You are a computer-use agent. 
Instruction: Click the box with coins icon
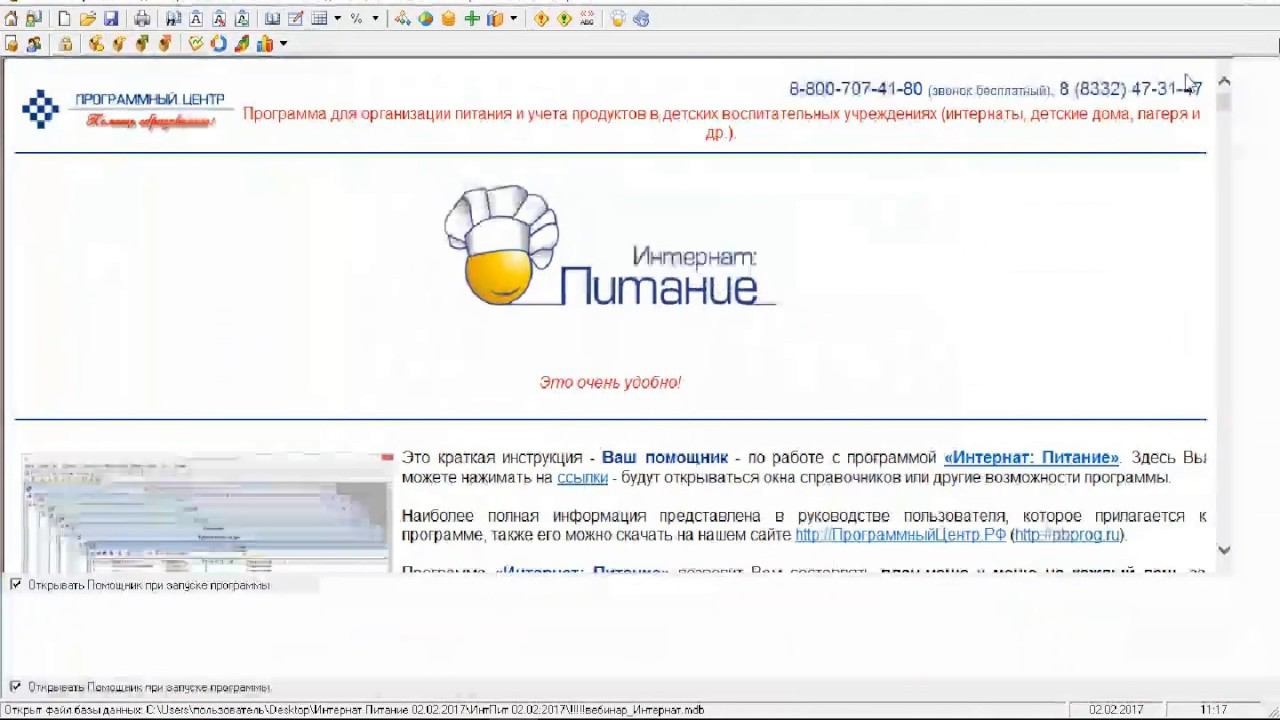[x=96, y=44]
